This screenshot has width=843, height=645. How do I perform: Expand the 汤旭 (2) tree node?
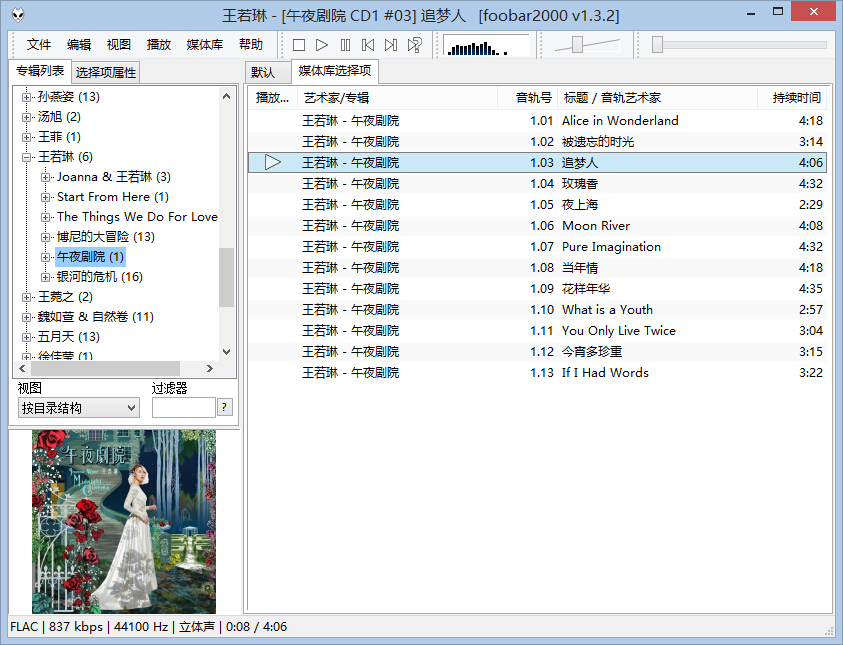click(26, 117)
